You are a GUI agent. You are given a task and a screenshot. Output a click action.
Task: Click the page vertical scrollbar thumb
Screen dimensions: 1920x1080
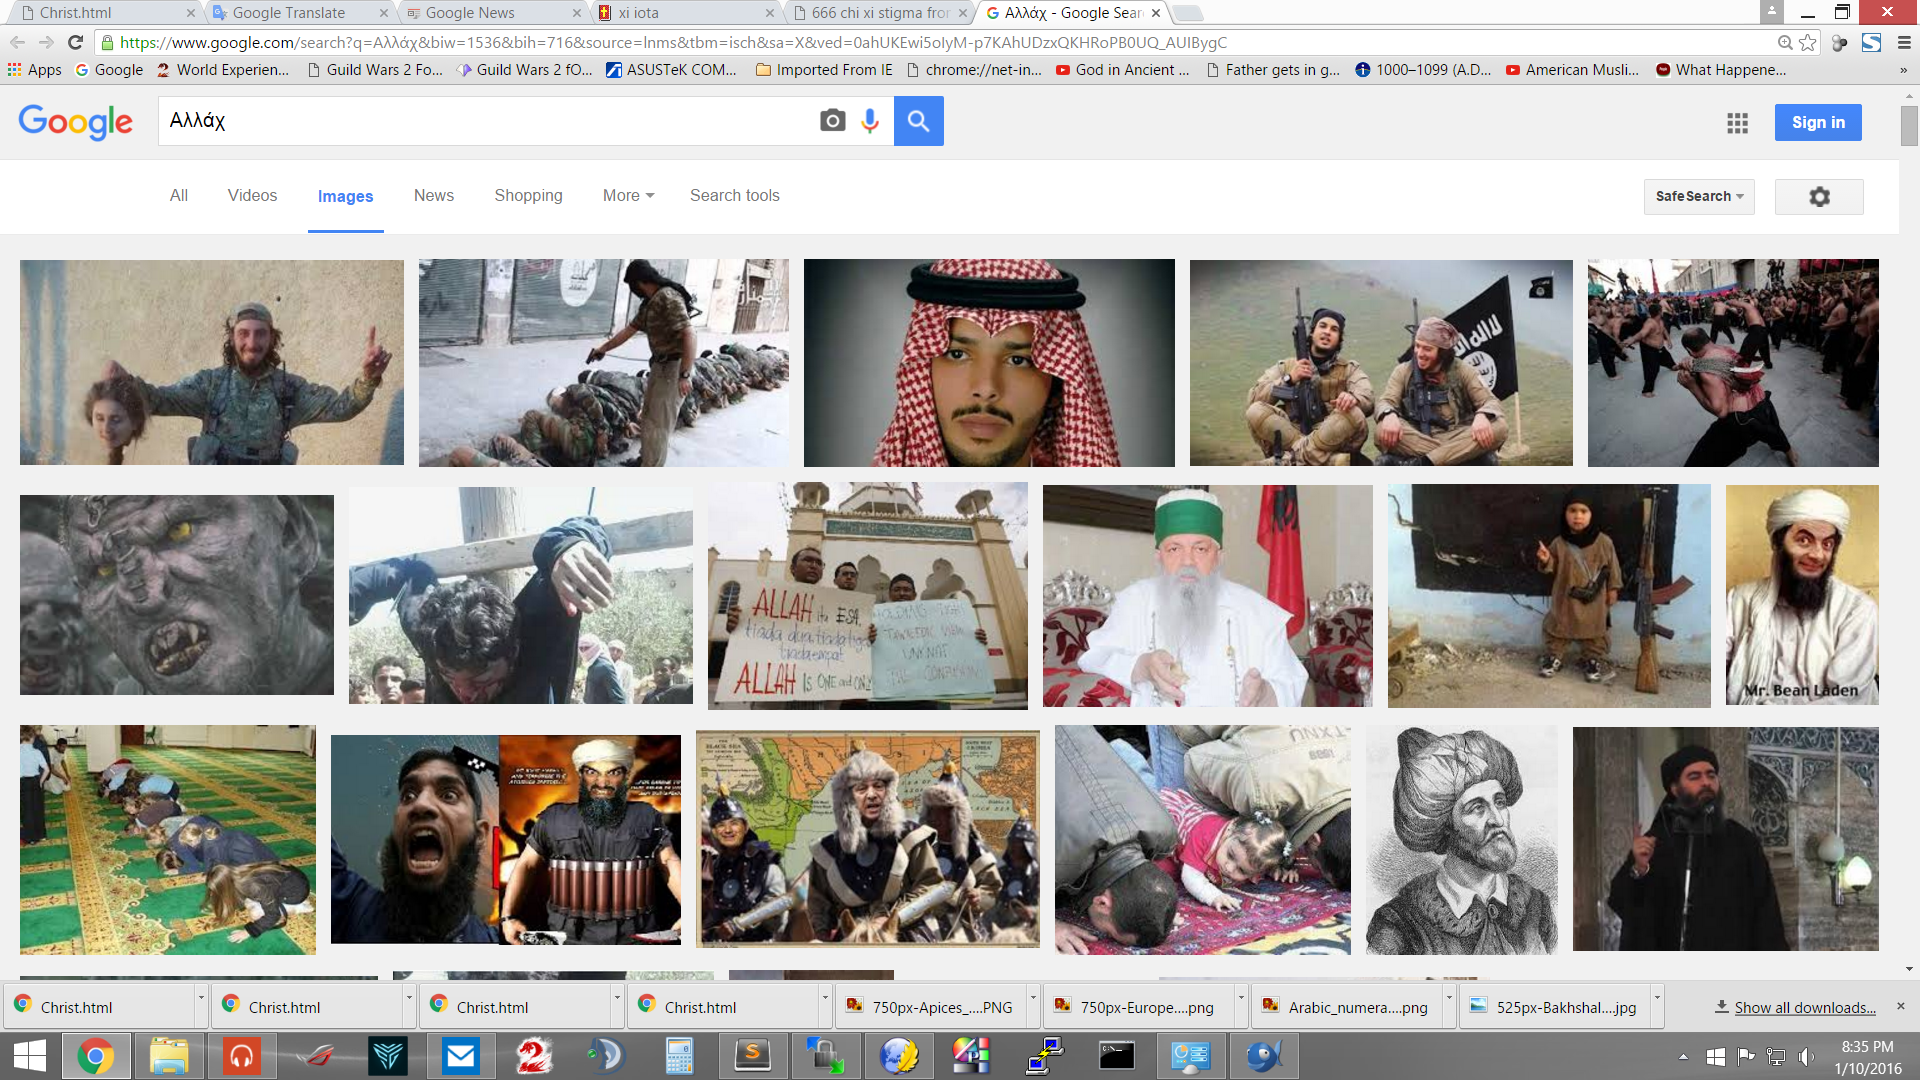pos(1909,125)
